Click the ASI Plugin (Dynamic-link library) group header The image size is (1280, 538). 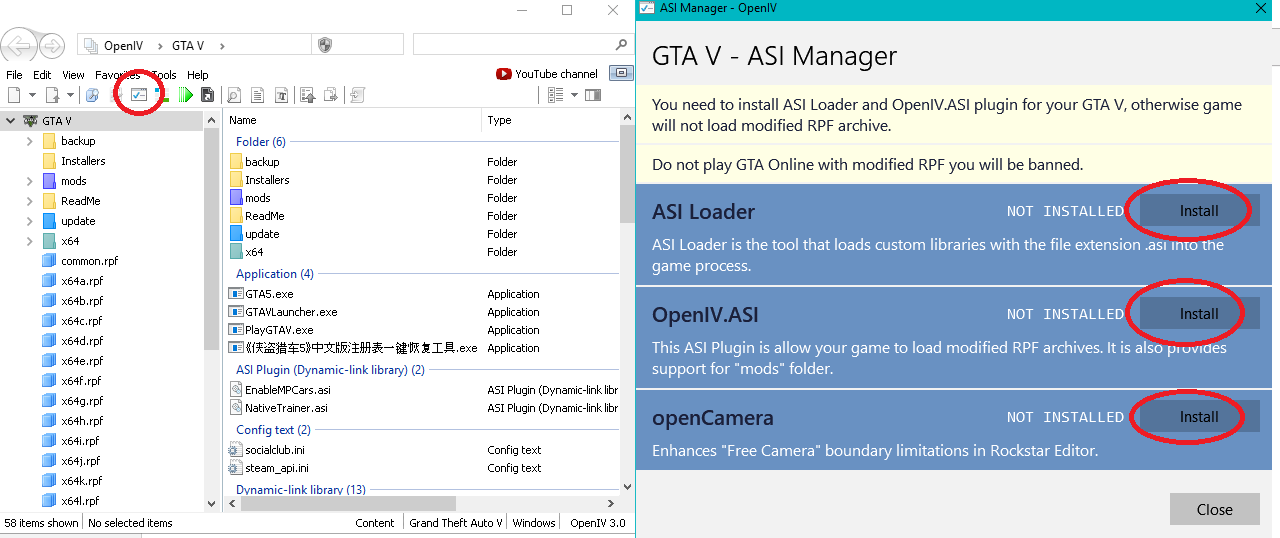click(x=330, y=370)
